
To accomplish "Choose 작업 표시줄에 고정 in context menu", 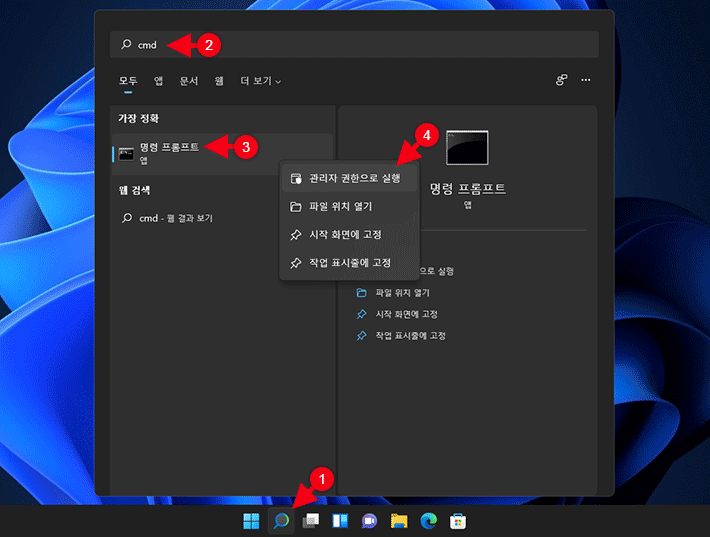I will point(349,263).
